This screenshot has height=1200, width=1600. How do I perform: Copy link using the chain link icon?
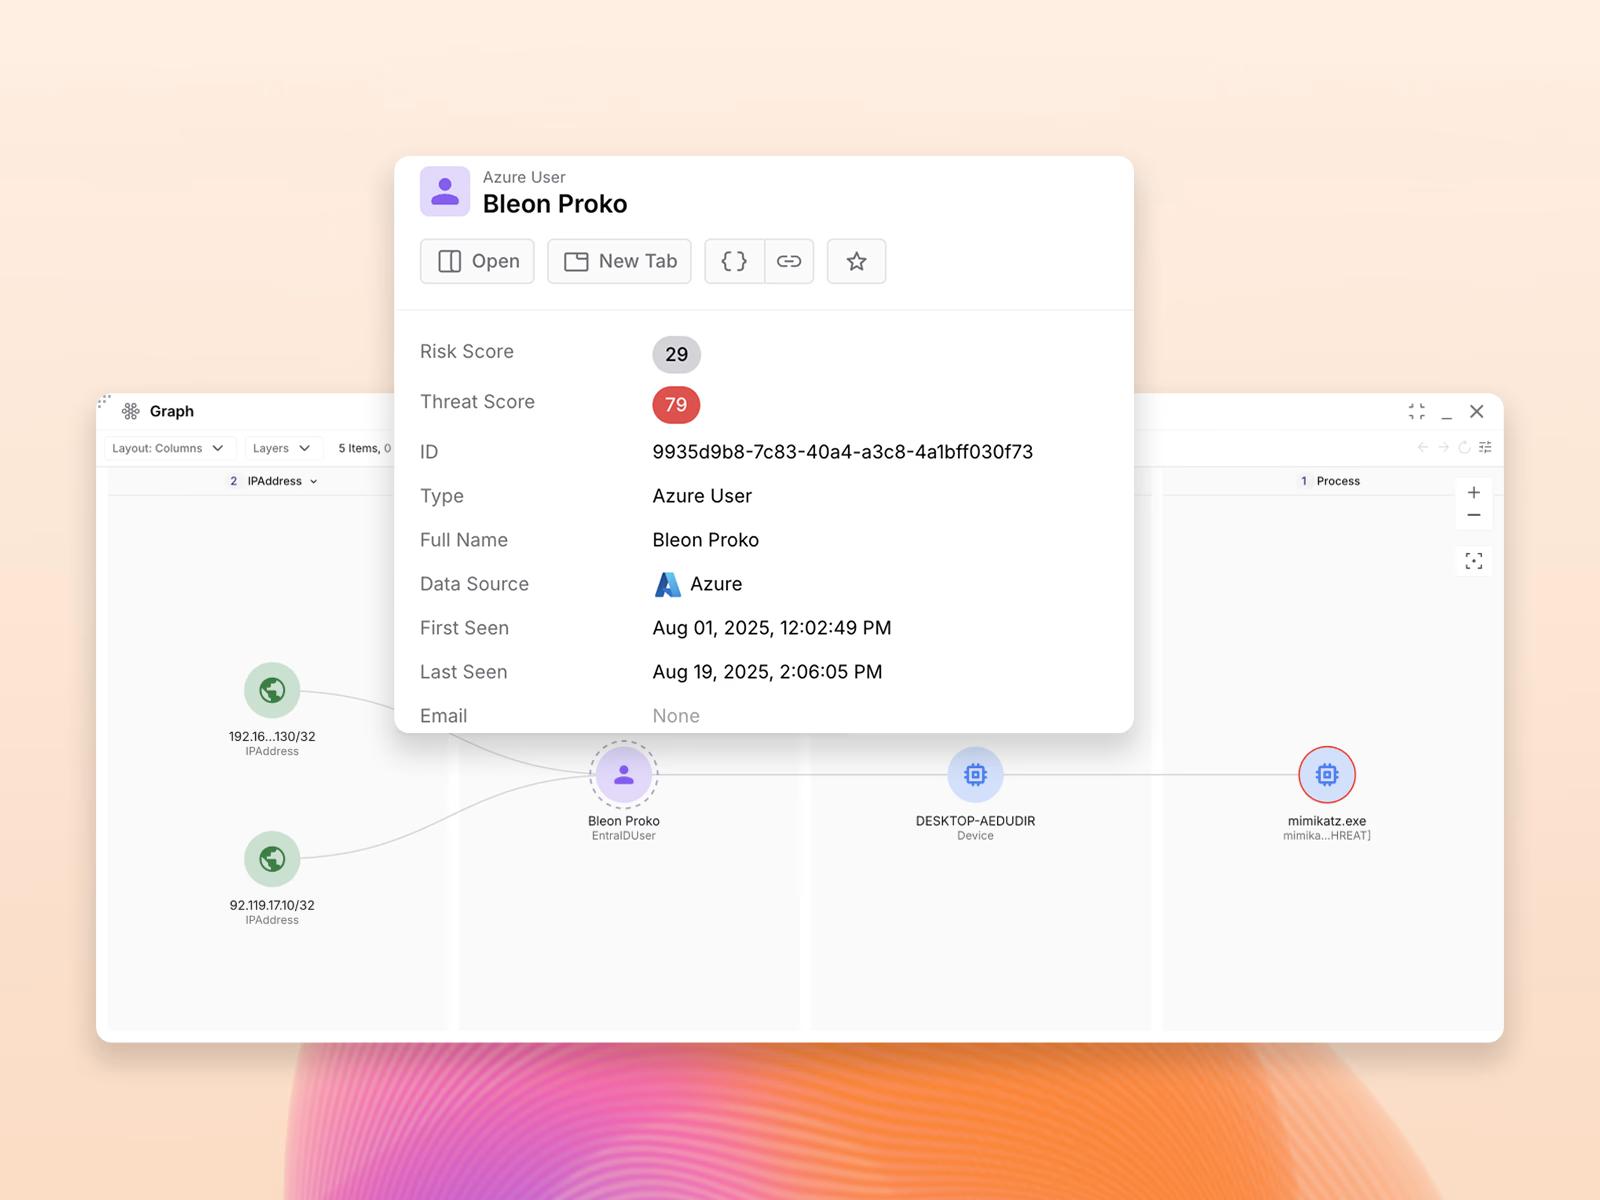789,261
